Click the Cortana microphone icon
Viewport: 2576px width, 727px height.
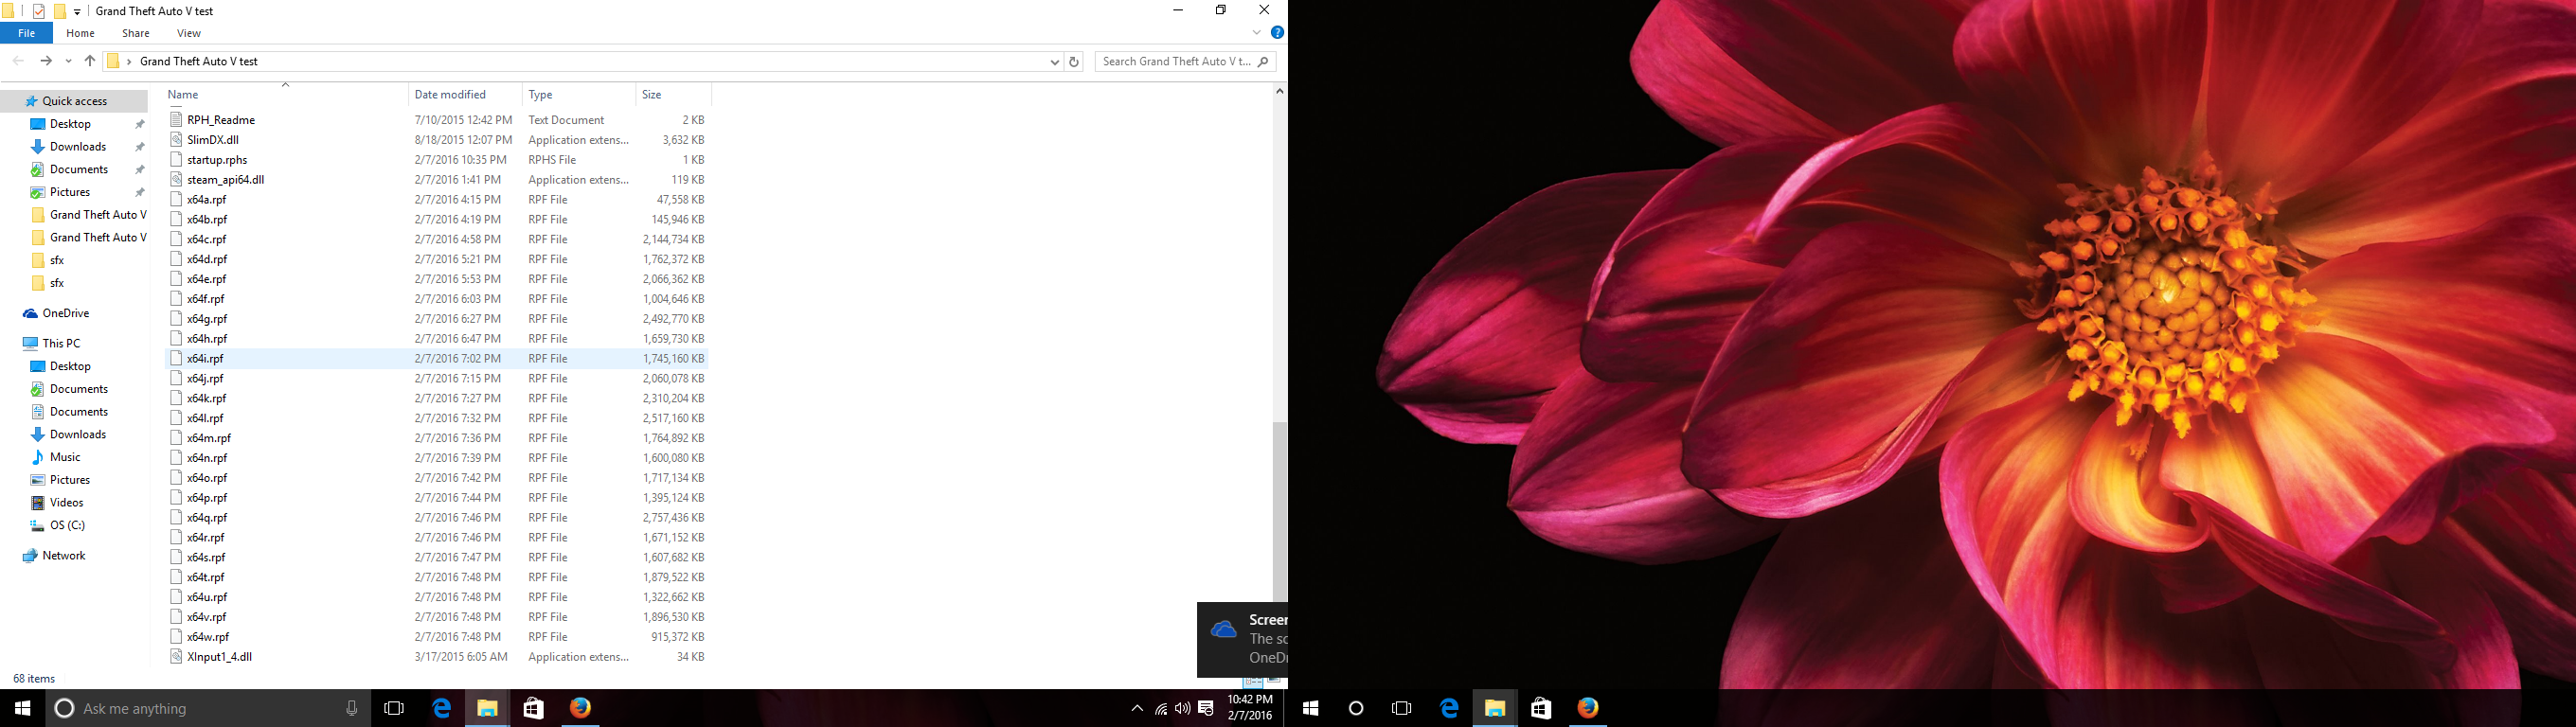point(352,708)
